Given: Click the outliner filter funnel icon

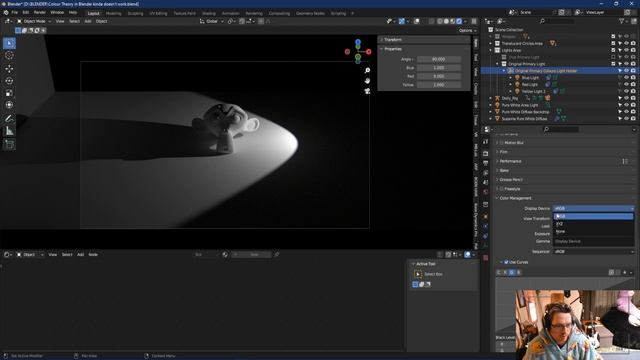Looking at the screenshot, I should pyautogui.click(x=622, y=21).
